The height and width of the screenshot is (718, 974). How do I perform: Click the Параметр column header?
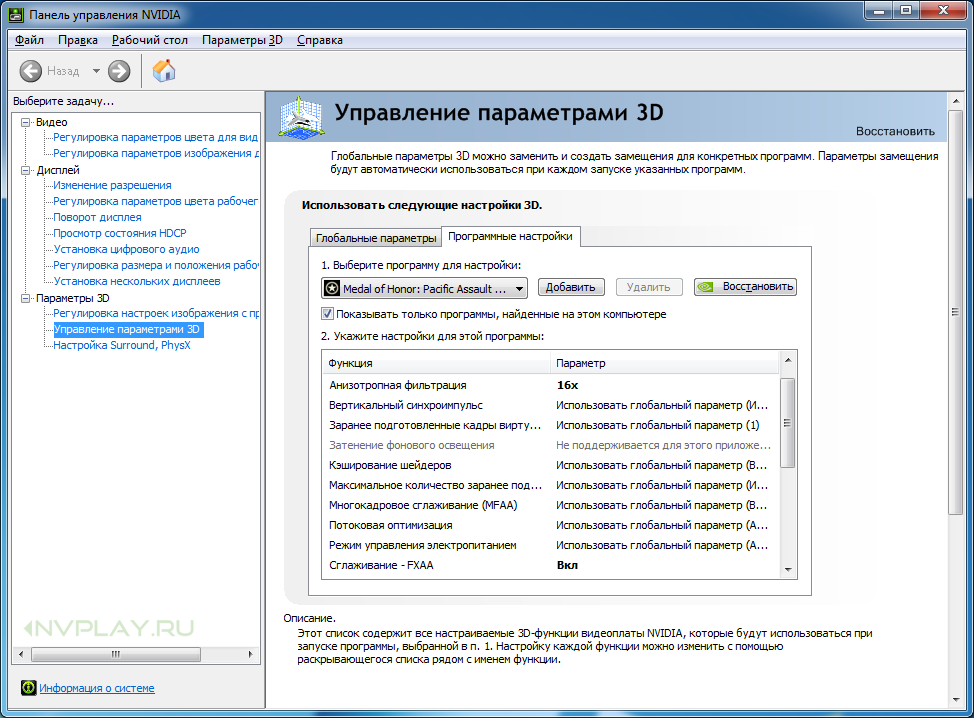coord(665,363)
